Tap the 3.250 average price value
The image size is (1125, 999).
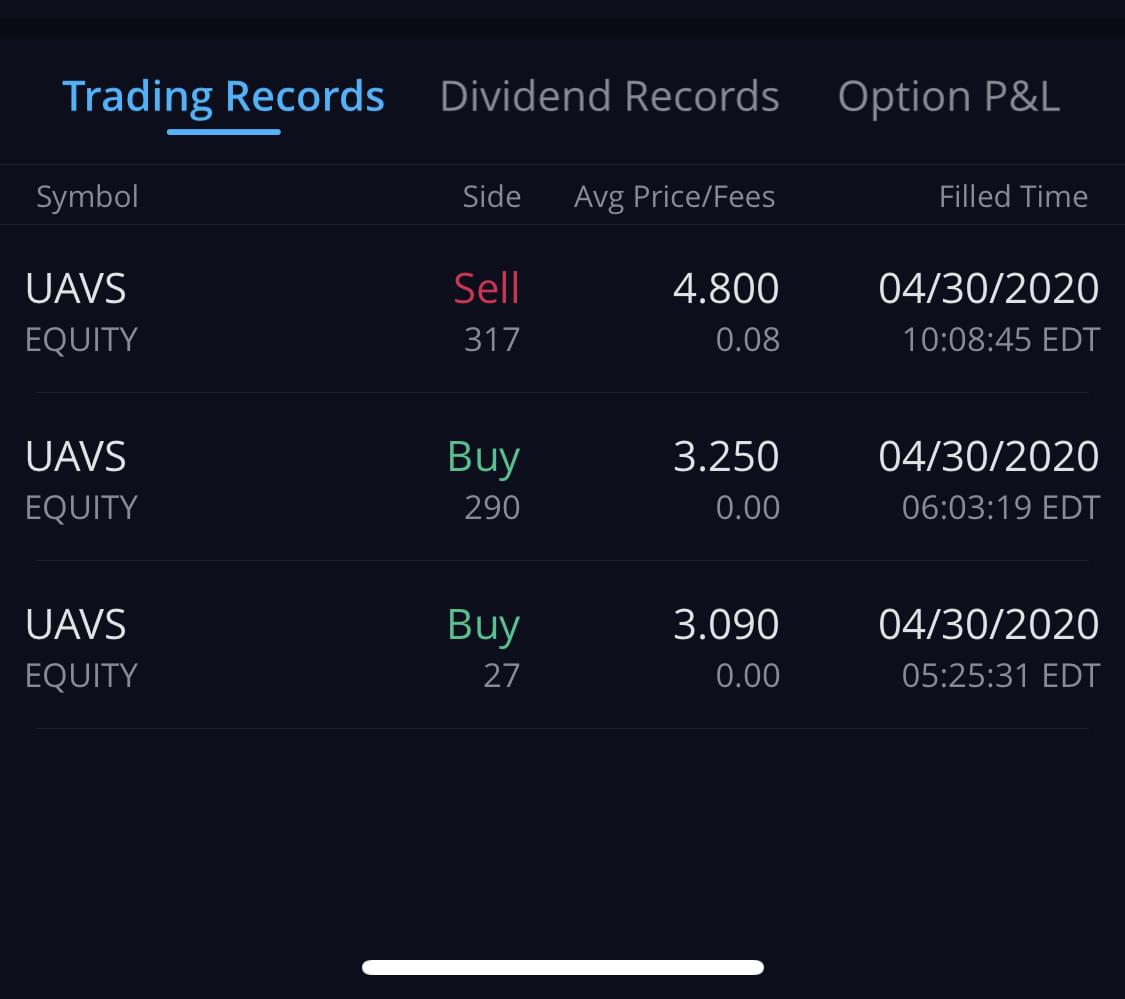click(725, 457)
